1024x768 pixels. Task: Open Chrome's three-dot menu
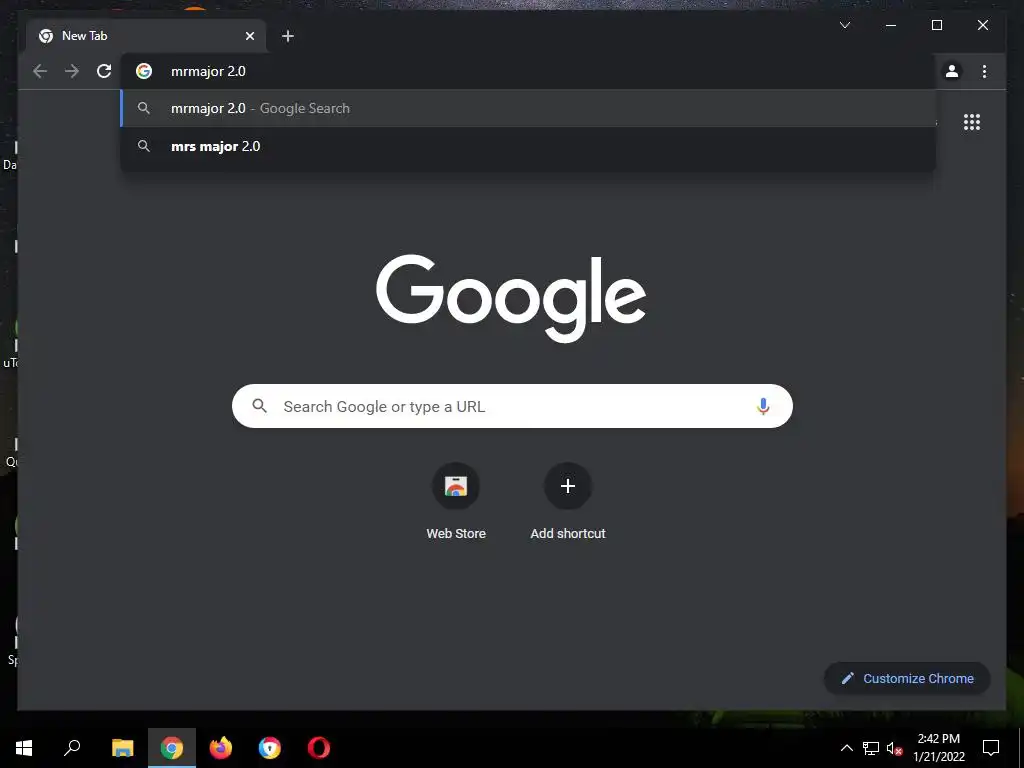(984, 71)
